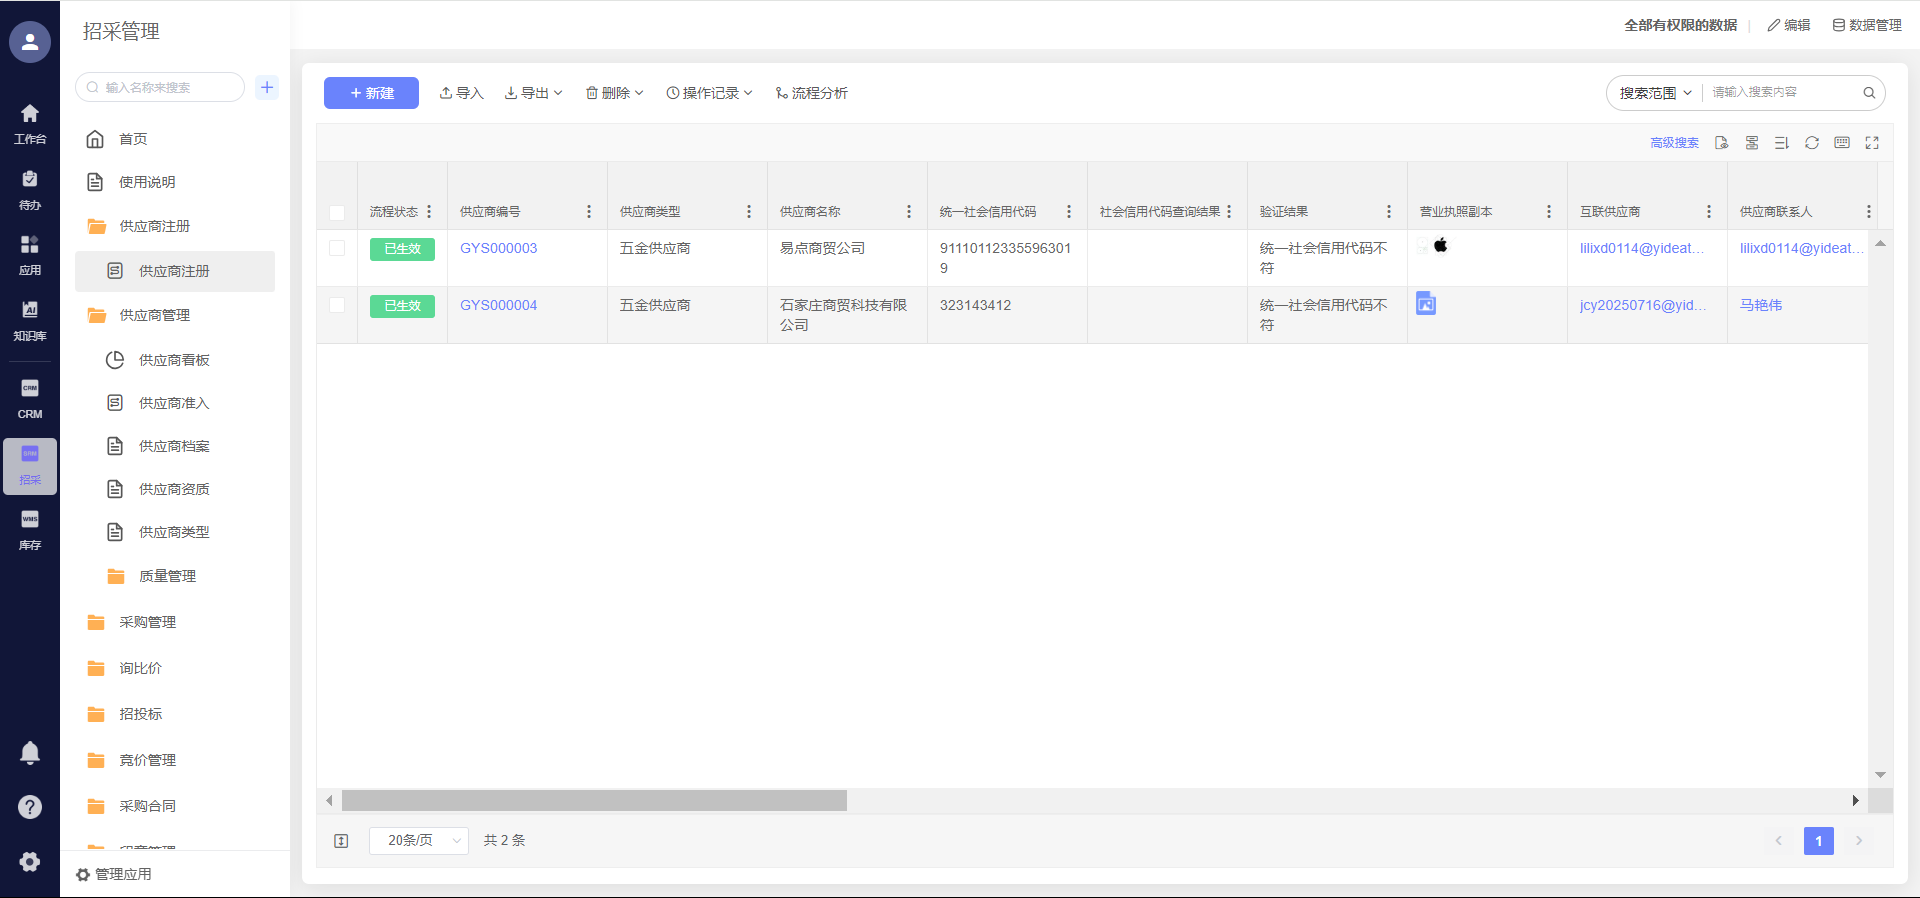Open the CRM app in sidebar
The width and height of the screenshot is (1920, 898).
pyautogui.click(x=30, y=398)
